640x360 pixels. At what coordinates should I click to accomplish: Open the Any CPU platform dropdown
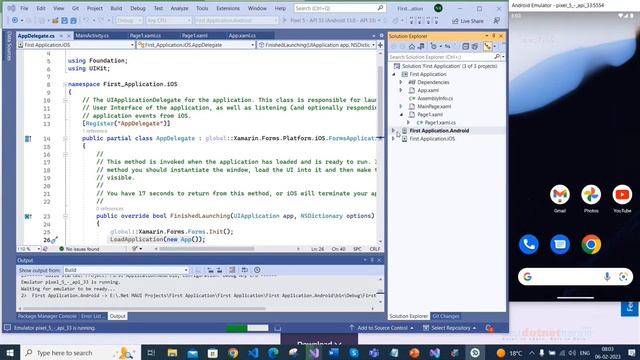169,20
